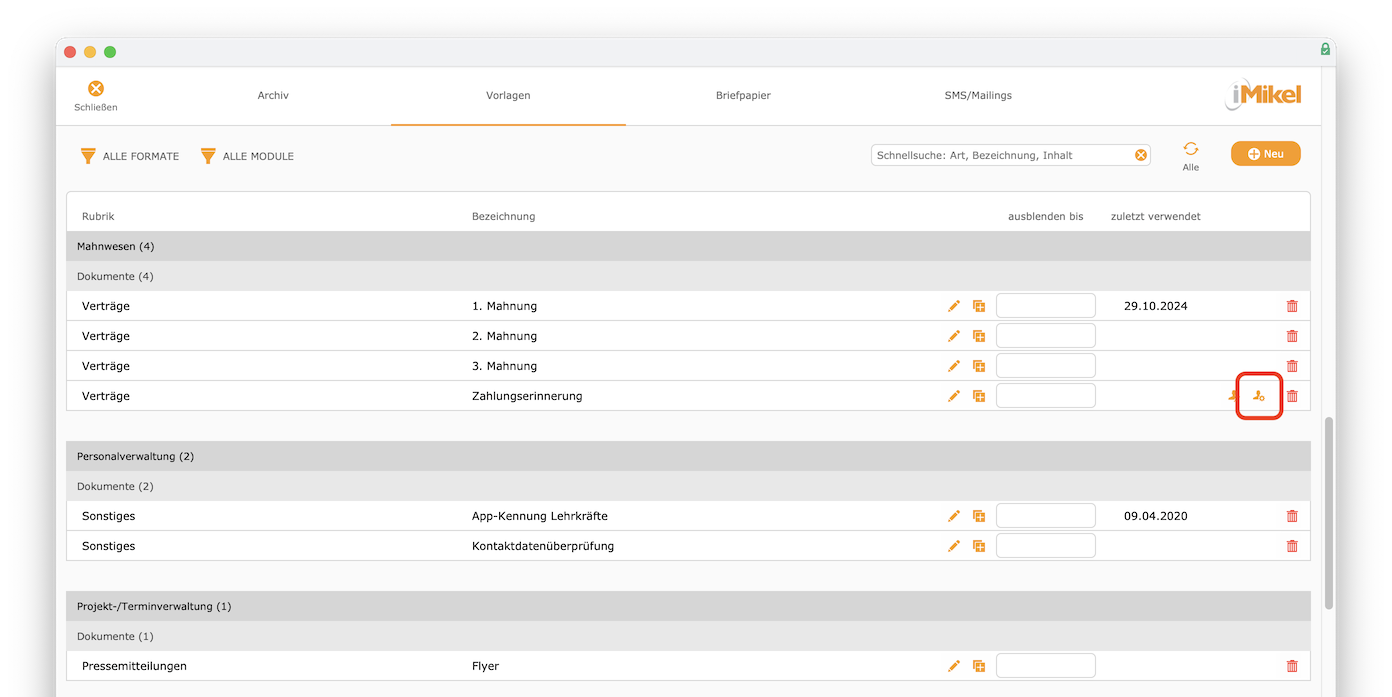This screenshot has width=1392, height=697.
Task: Click the Mahnwesen (4) group header
Action: click(x=688, y=246)
